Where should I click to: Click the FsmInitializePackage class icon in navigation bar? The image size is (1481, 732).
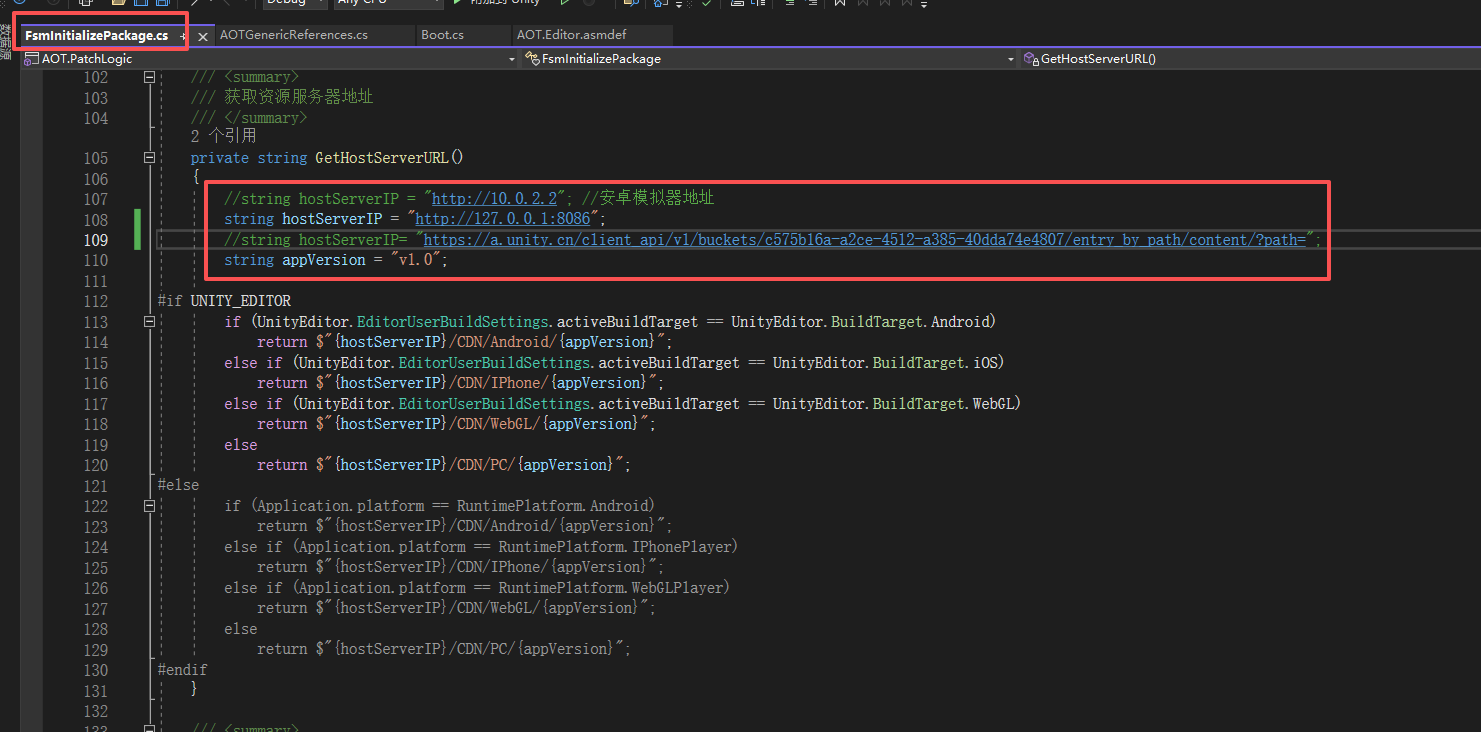[532, 59]
